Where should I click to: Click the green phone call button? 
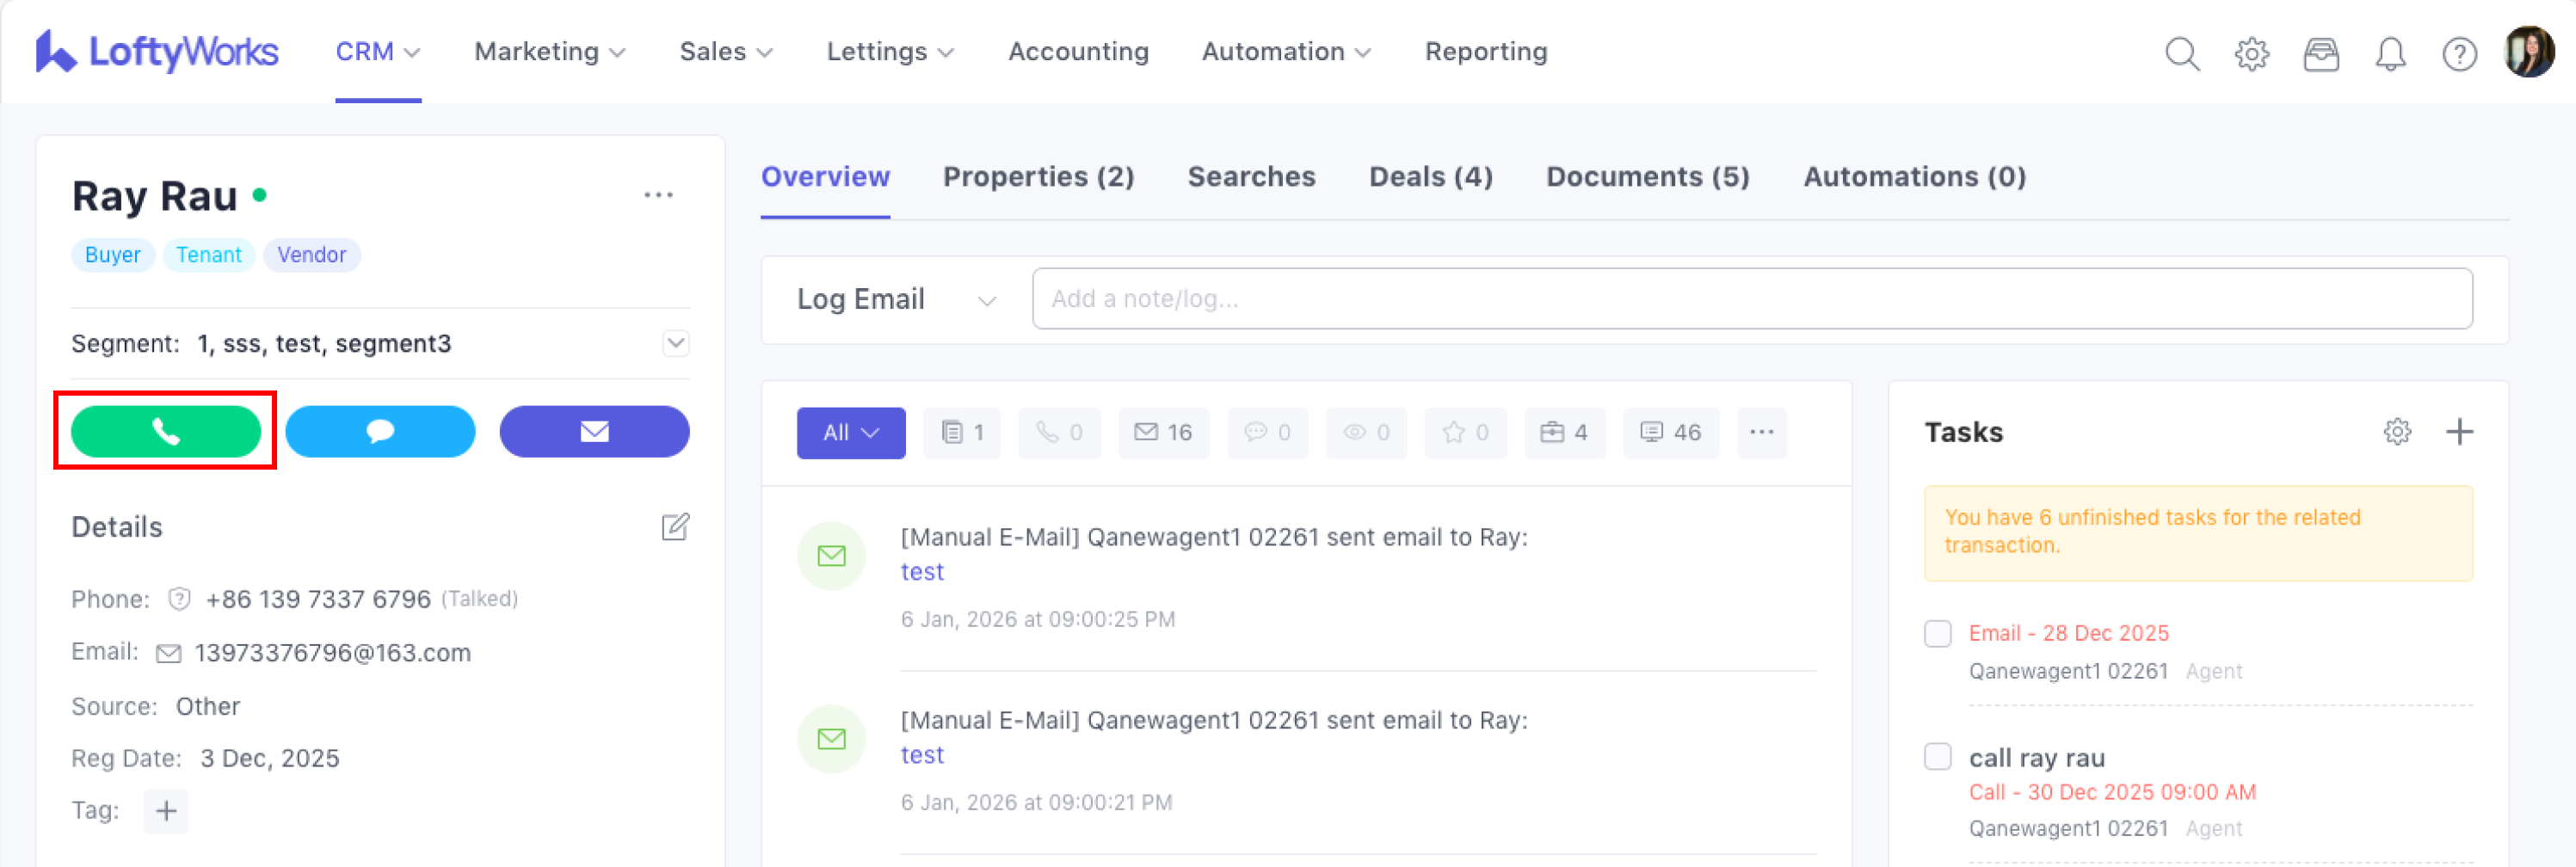165,431
